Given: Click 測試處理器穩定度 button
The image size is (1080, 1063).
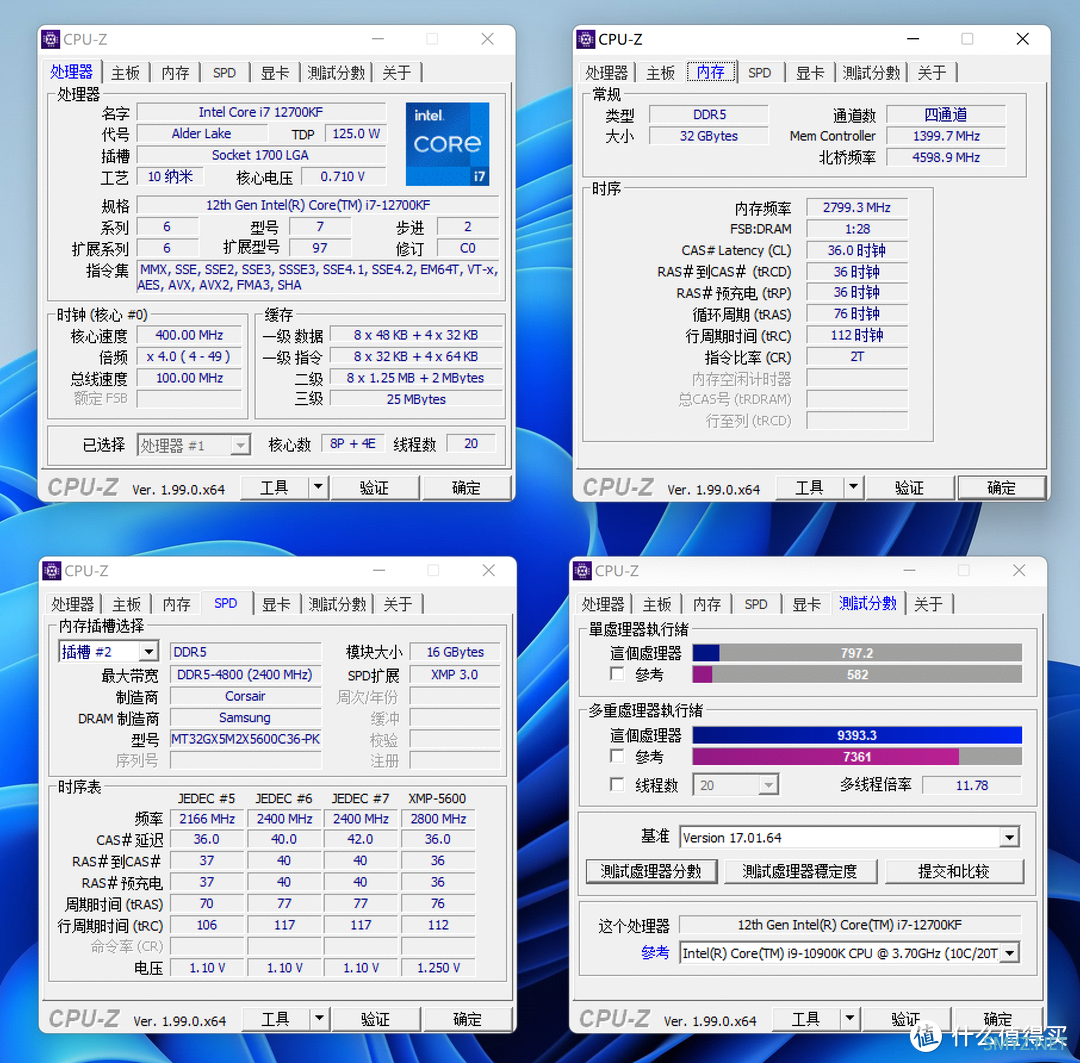Looking at the screenshot, I should coord(800,871).
